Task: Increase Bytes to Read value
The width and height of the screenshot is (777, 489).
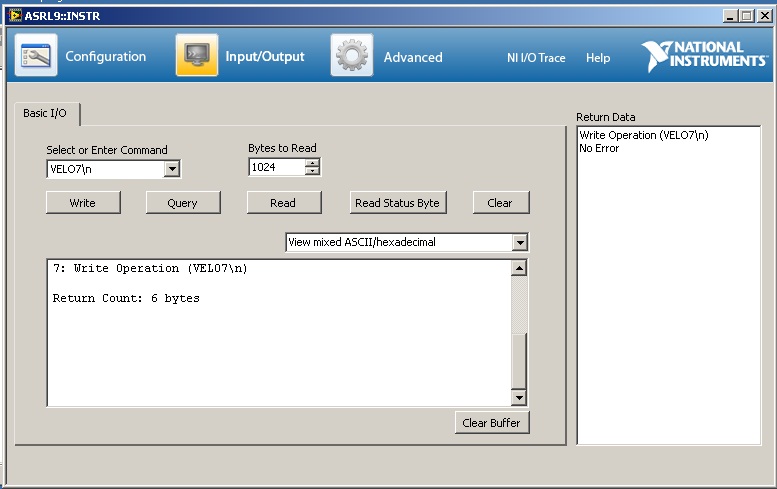Action: coord(313,163)
